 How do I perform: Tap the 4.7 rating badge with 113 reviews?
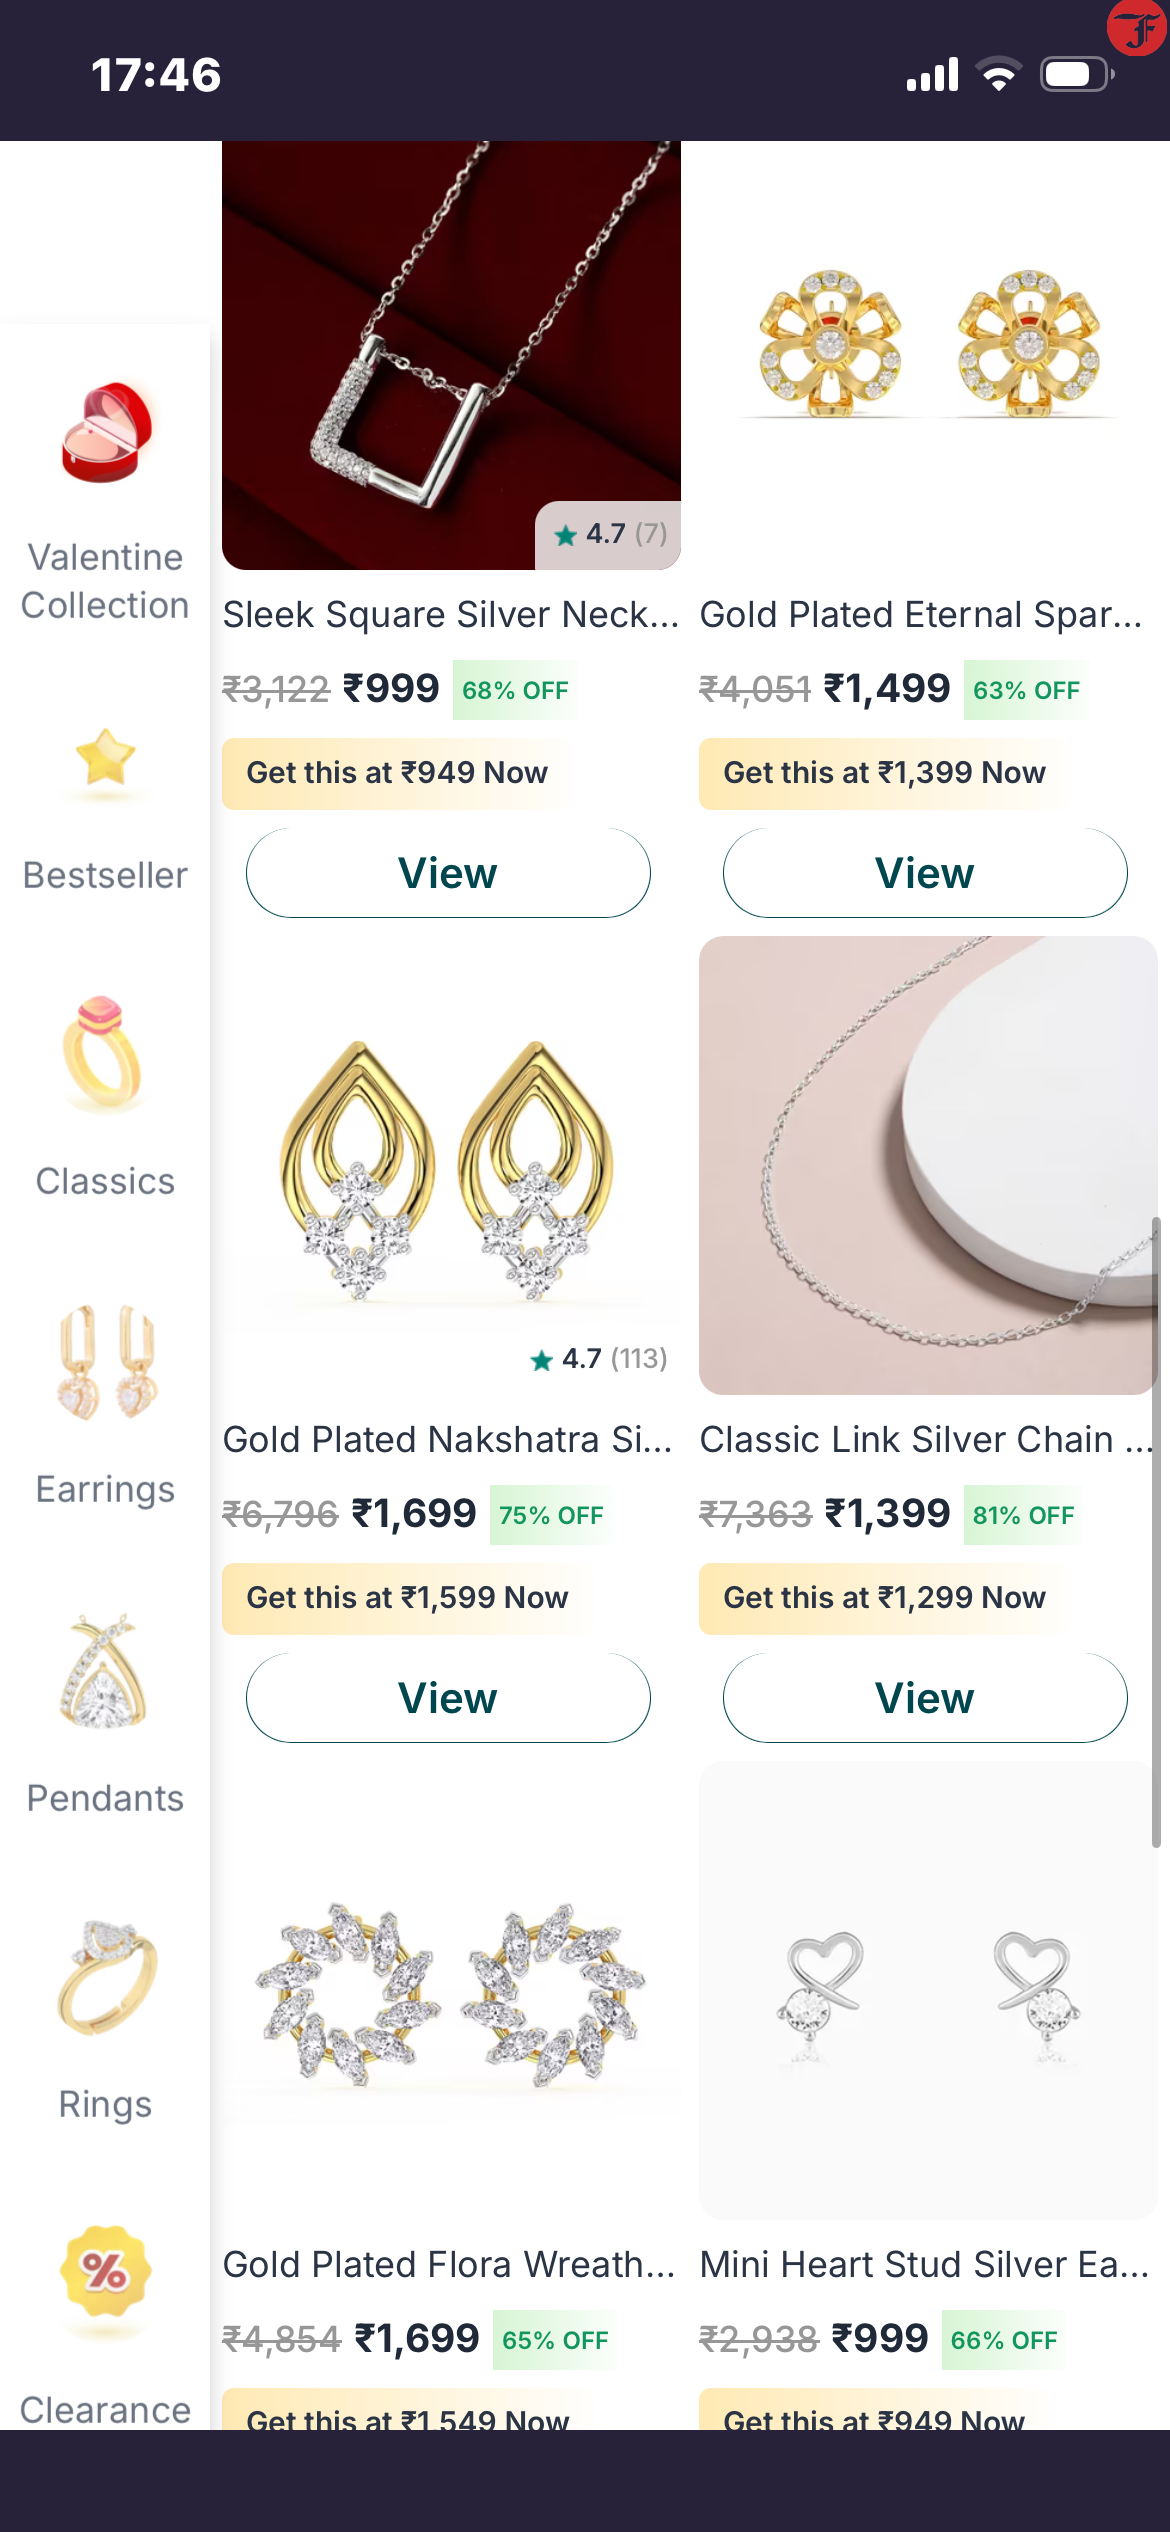pos(598,1359)
